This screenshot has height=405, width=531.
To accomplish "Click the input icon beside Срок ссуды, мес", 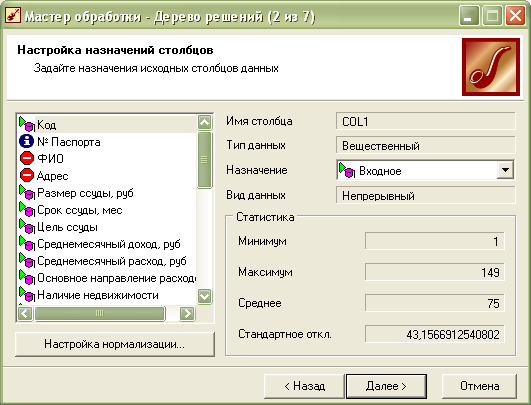I will point(27,209).
